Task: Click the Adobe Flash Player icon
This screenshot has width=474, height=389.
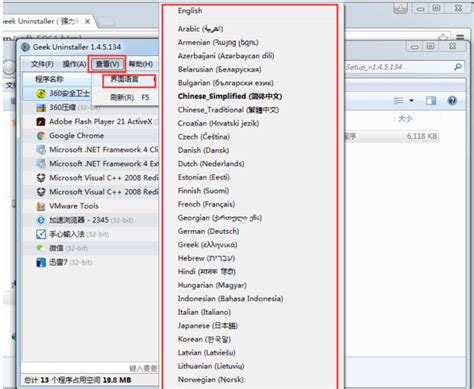Action: (x=41, y=122)
